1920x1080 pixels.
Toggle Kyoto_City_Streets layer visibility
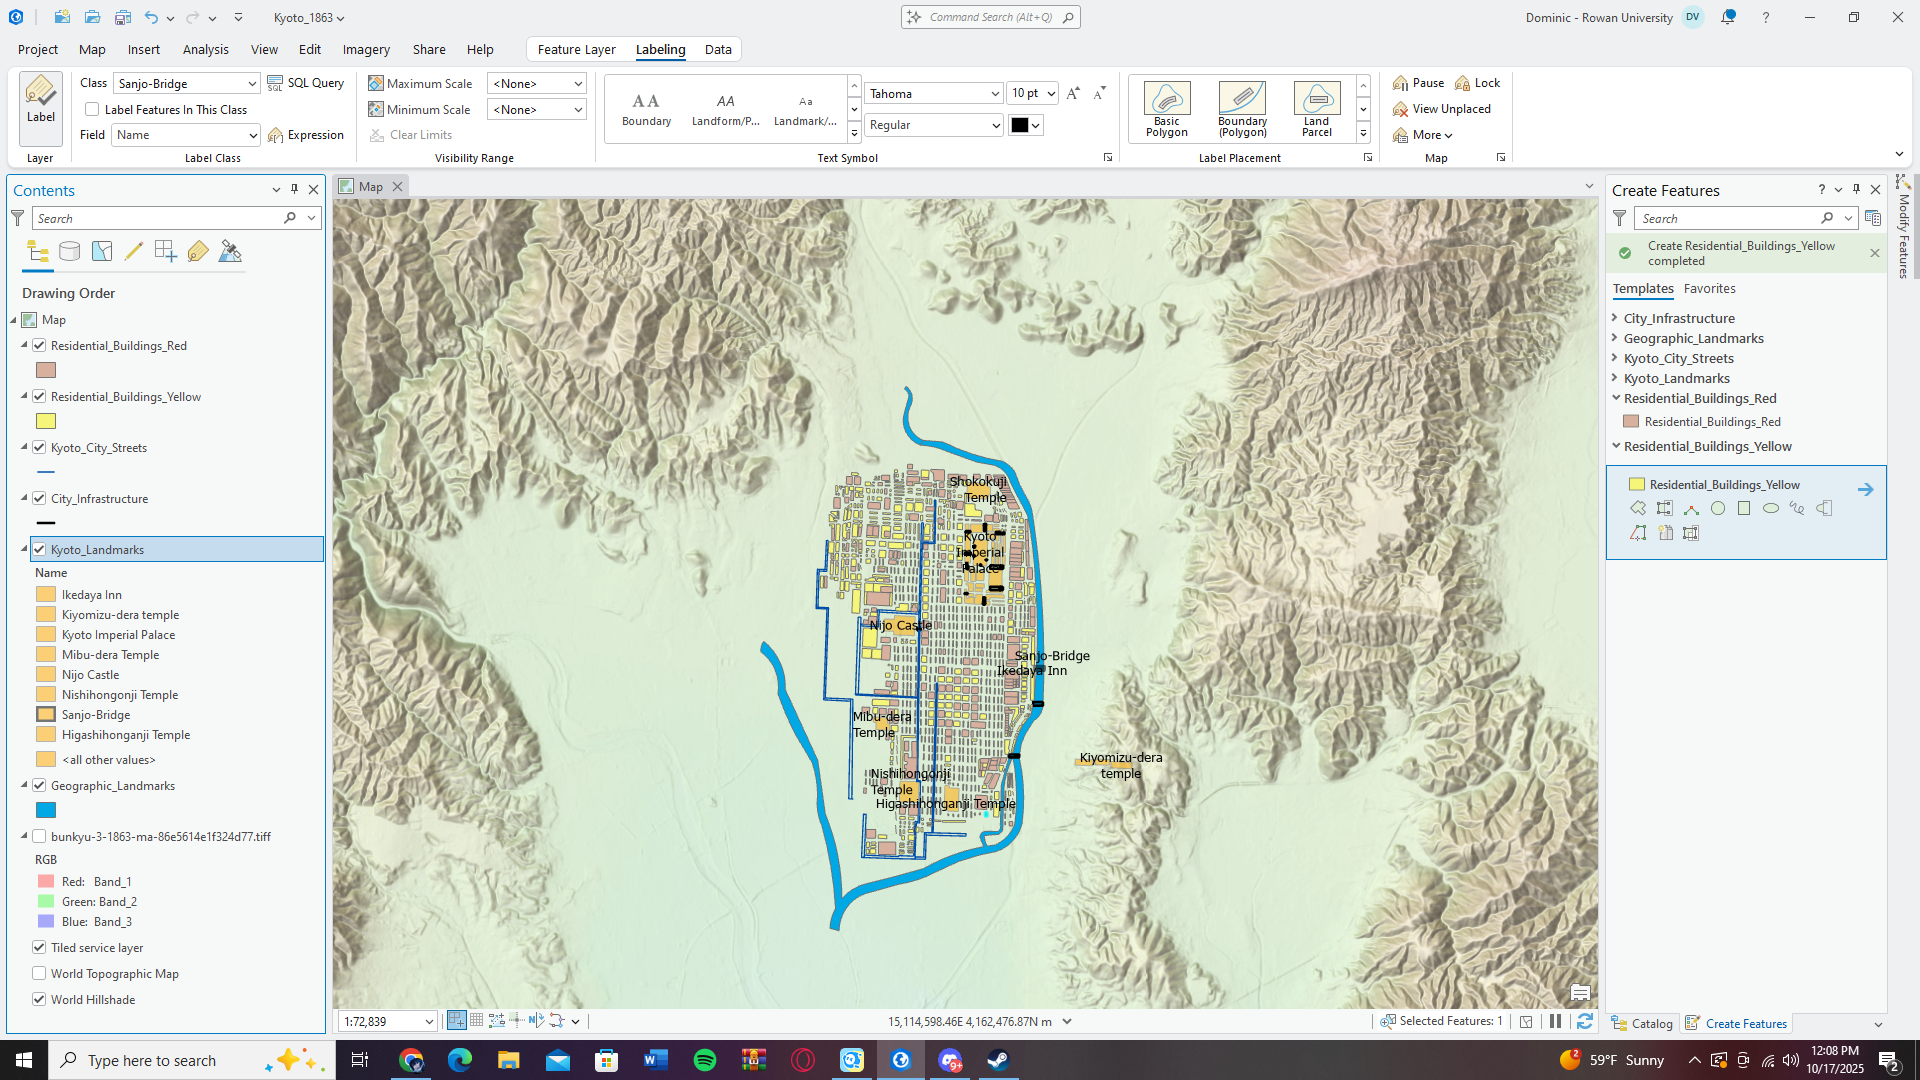[39, 447]
